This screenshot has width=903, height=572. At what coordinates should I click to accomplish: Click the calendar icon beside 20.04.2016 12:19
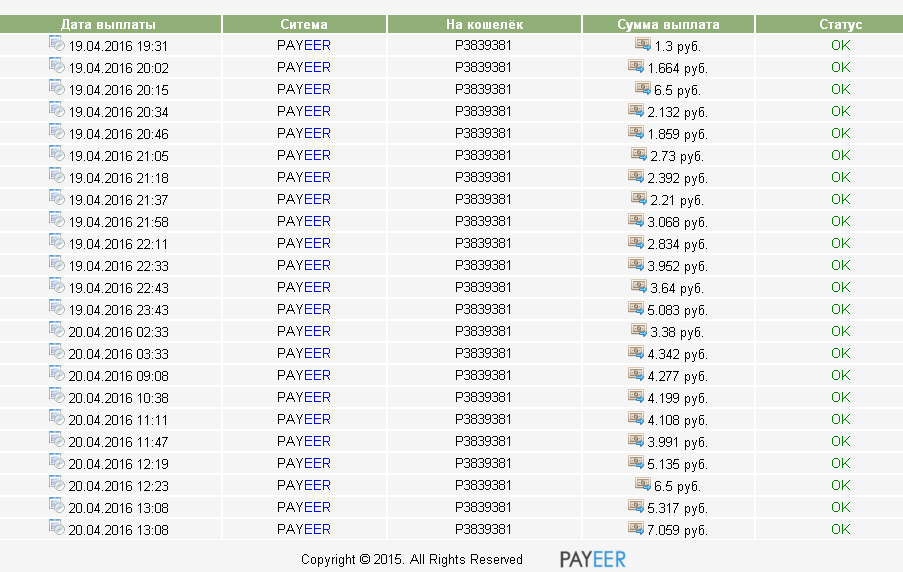(x=57, y=462)
